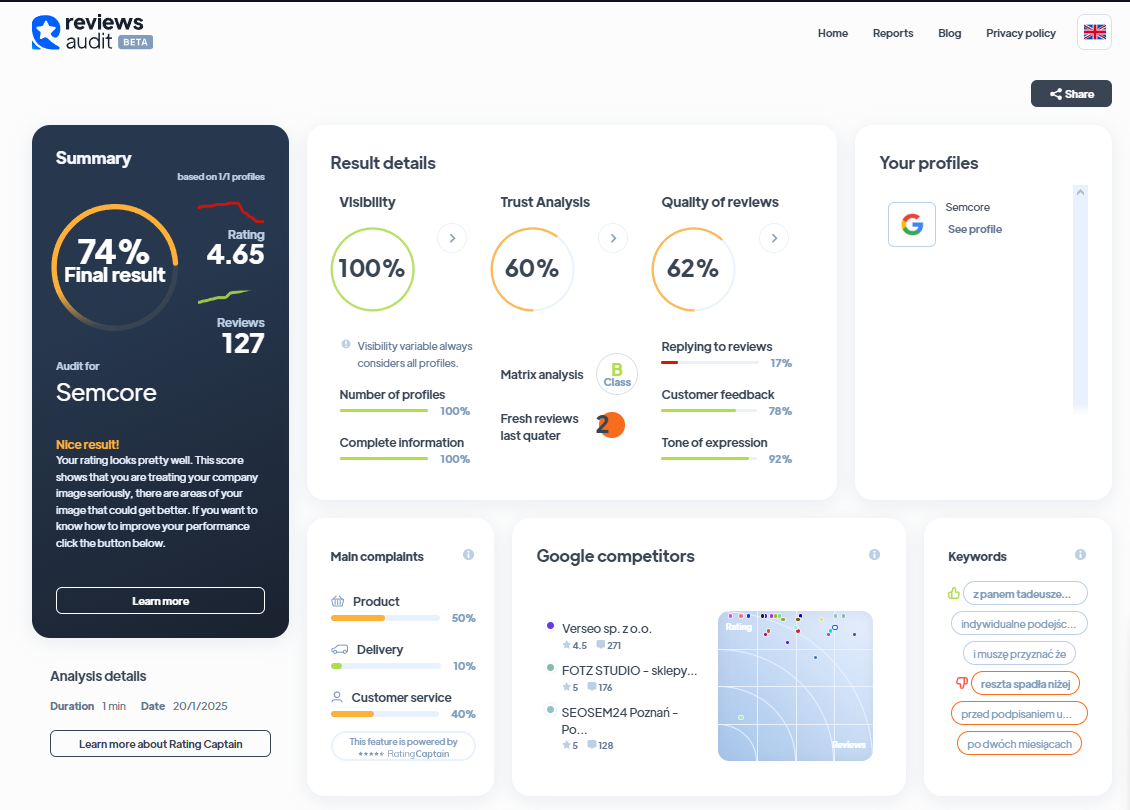Click the visibility note info icon
This screenshot has height=810, width=1130.
(346, 344)
